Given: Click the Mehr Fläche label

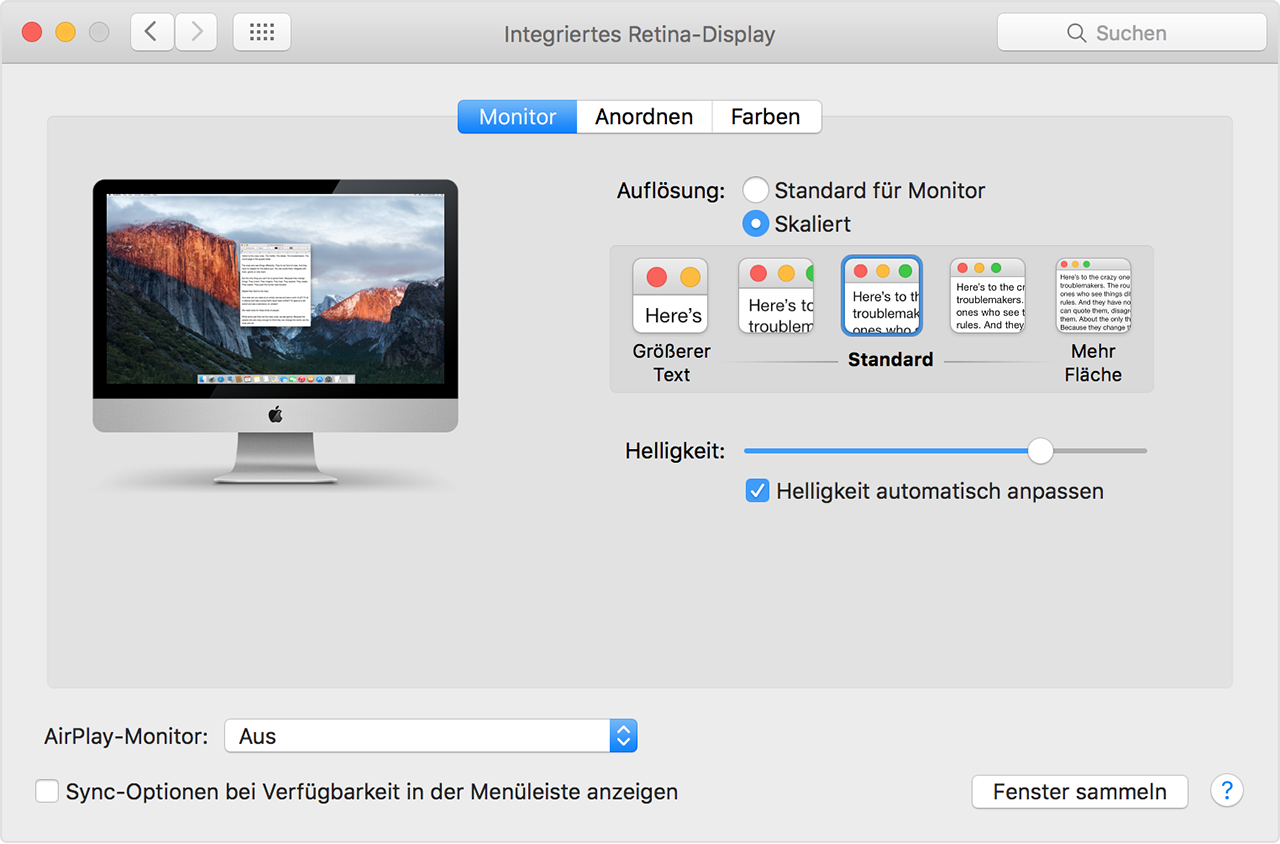Looking at the screenshot, I should [x=1093, y=363].
